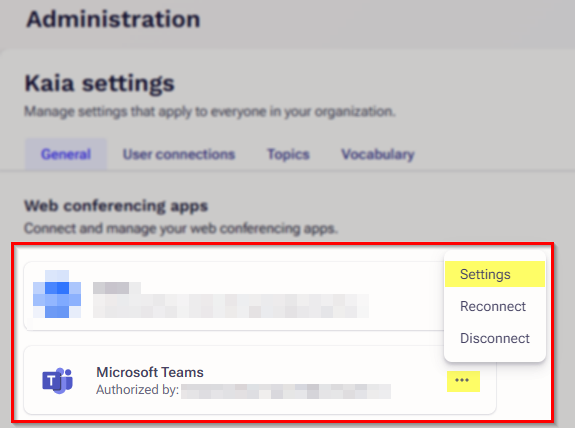The height and width of the screenshot is (428, 575).
Task: Click the 'Connect and manage your web conferencing apps' text
Action: point(181,228)
